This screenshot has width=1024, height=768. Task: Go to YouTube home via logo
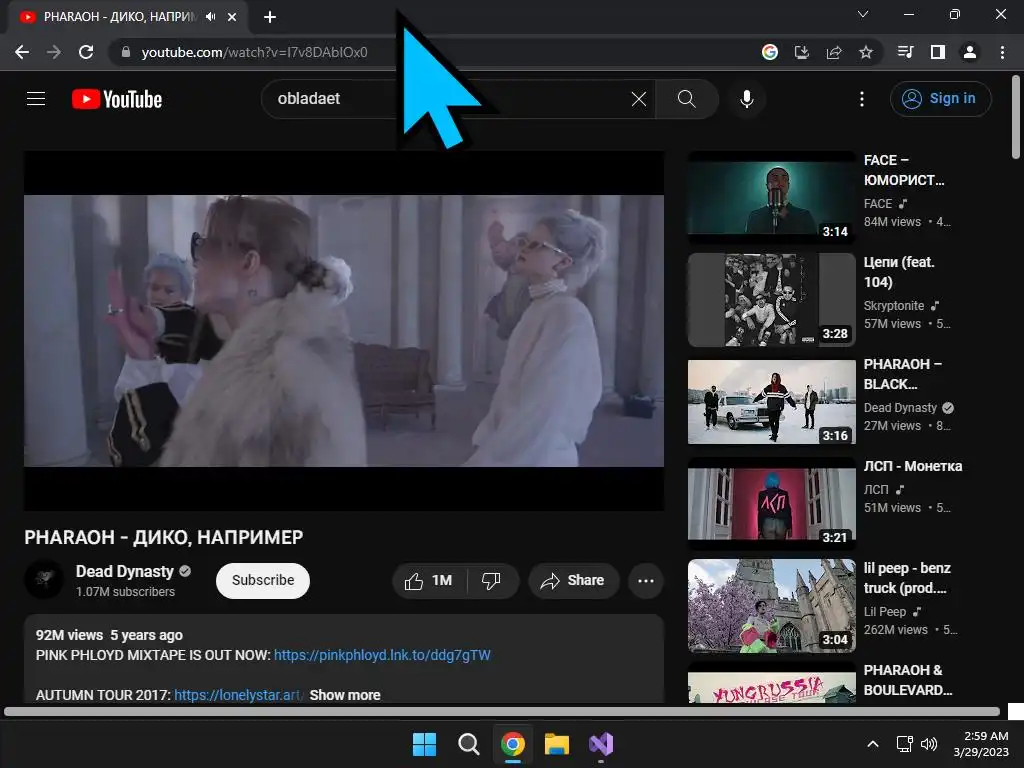click(117, 99)
